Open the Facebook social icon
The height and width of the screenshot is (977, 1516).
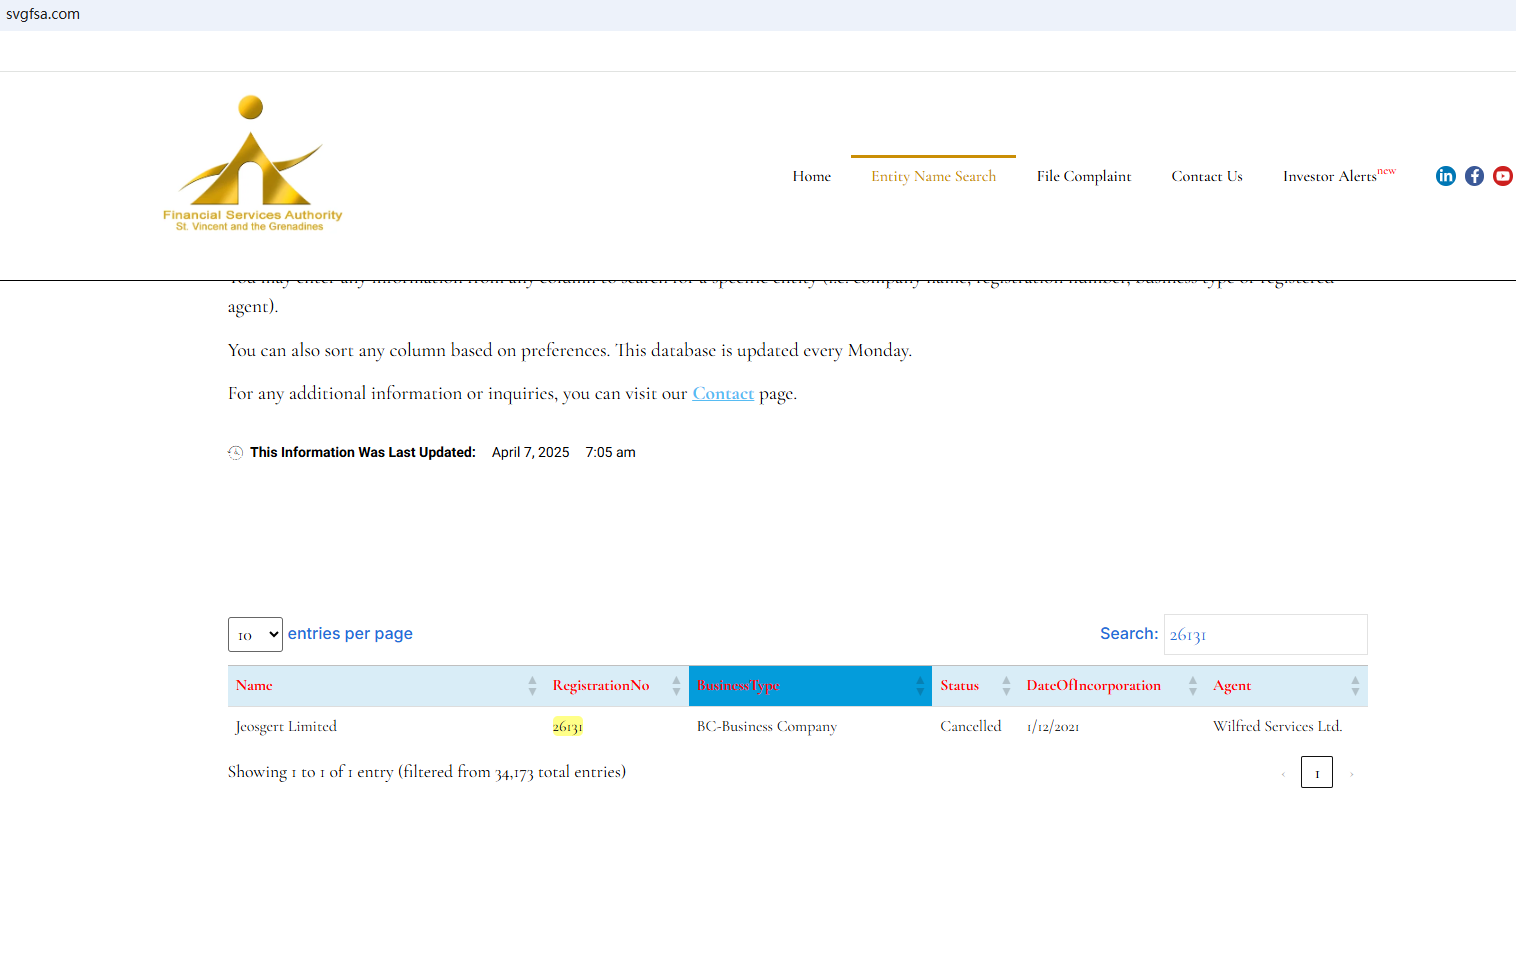coord(1474,176)
